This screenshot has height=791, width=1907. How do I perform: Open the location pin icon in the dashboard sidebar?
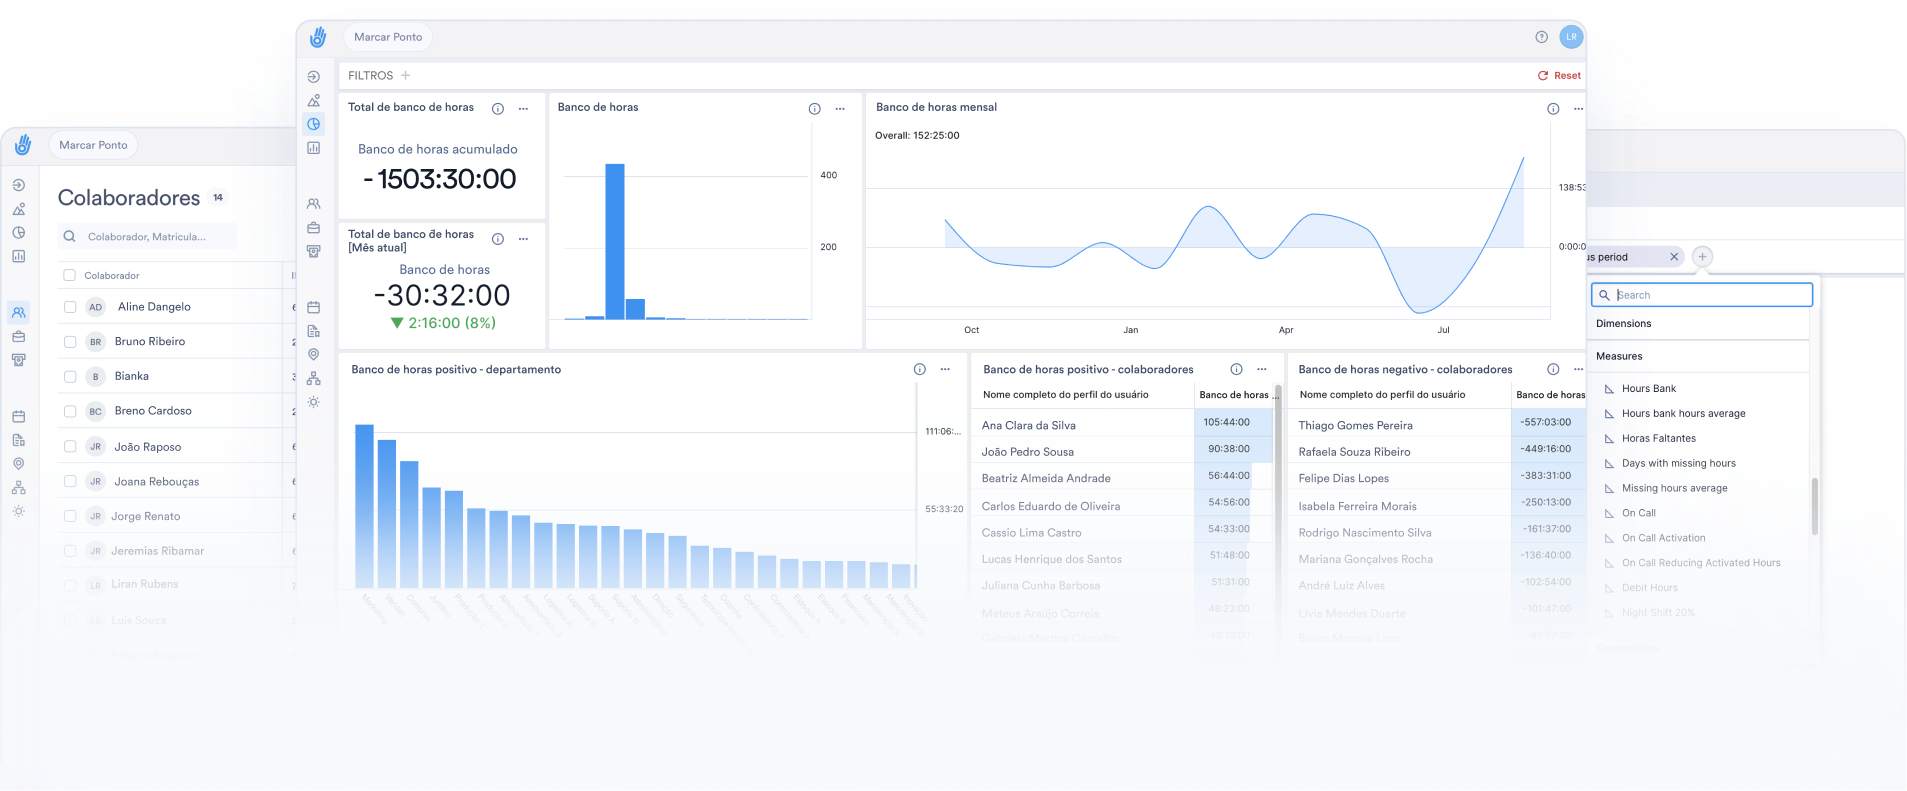click(x=314, y=355)
